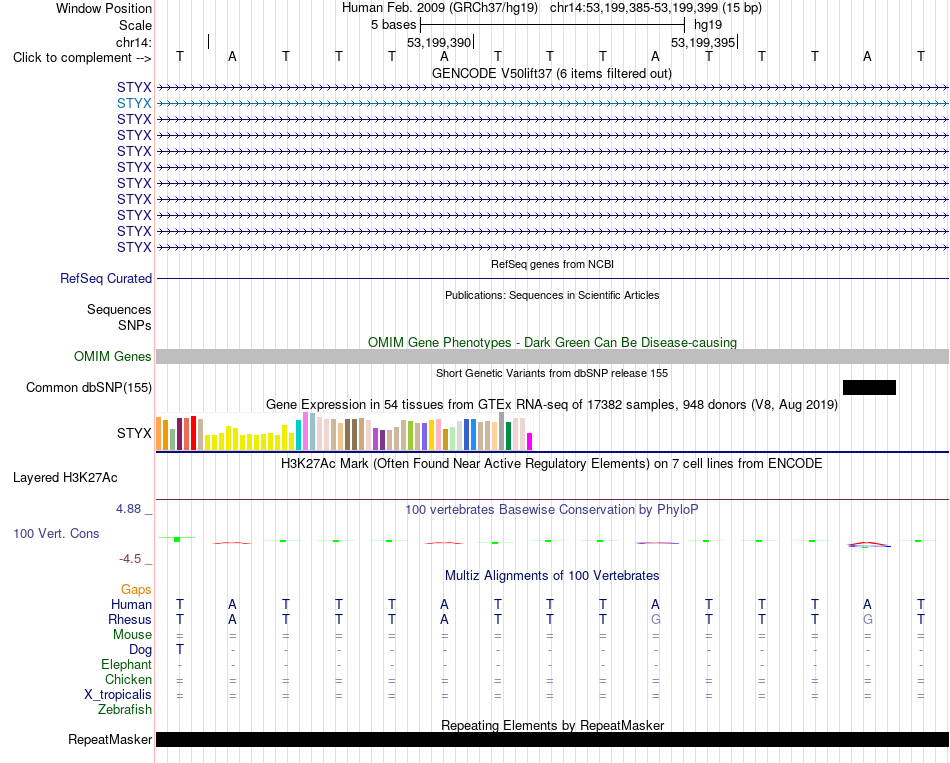
Task: Click the 53,199,390 ruler position
Action: coord(439,42)
